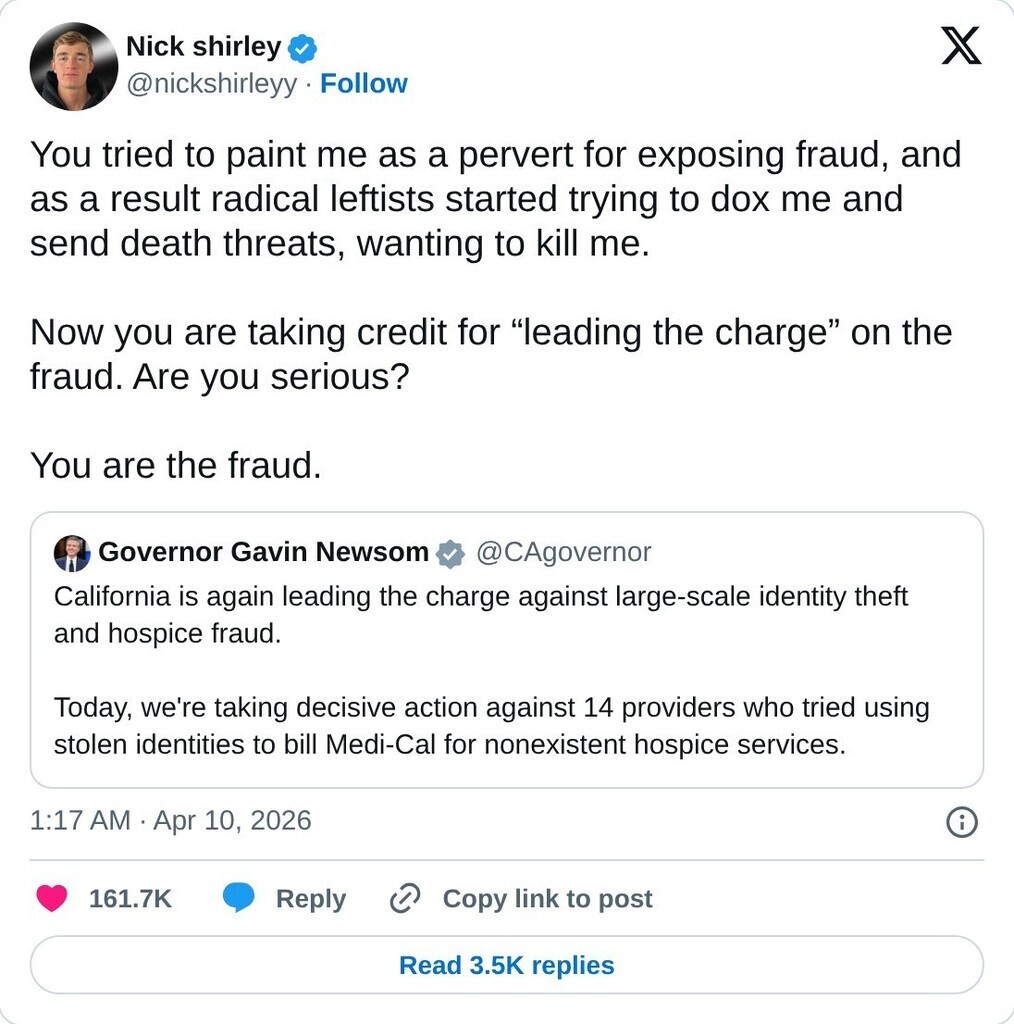Click the copy link chain icon

coord(404,899)
